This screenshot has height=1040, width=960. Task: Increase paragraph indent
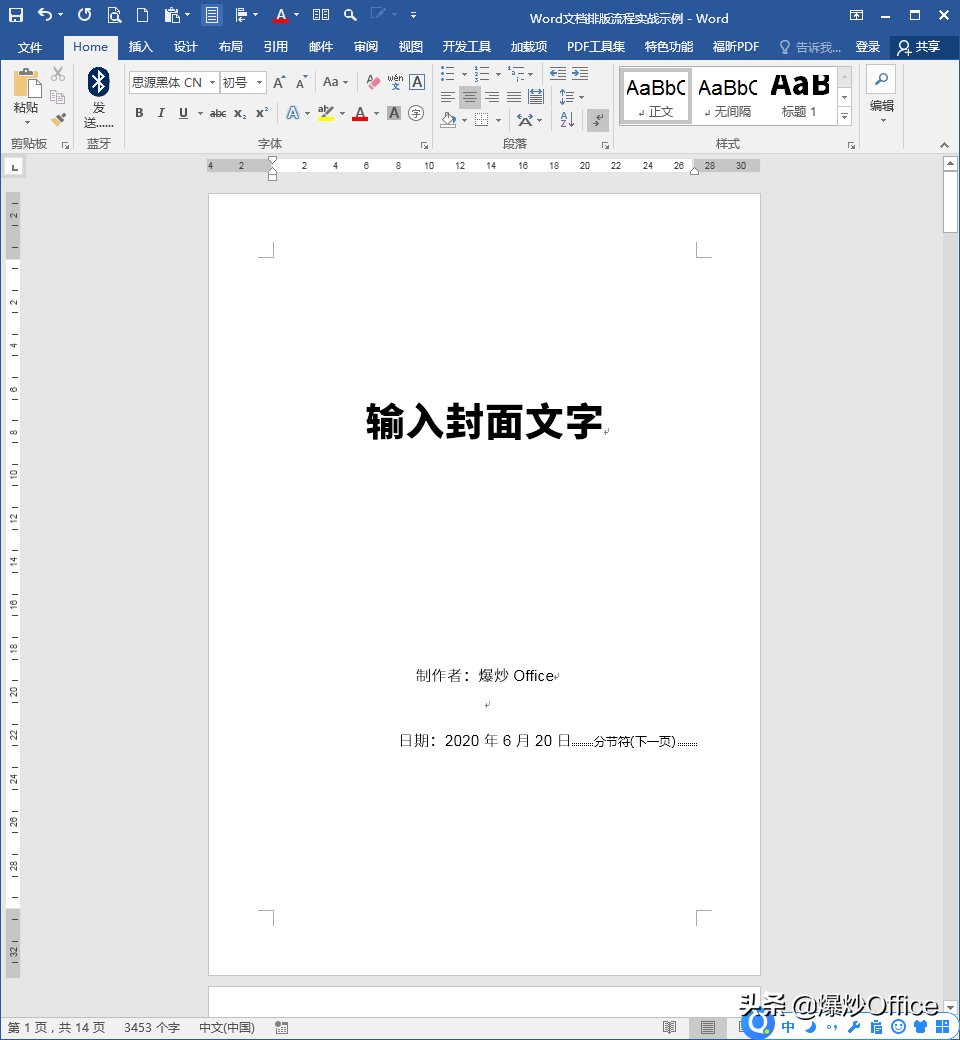pos(581,74)
